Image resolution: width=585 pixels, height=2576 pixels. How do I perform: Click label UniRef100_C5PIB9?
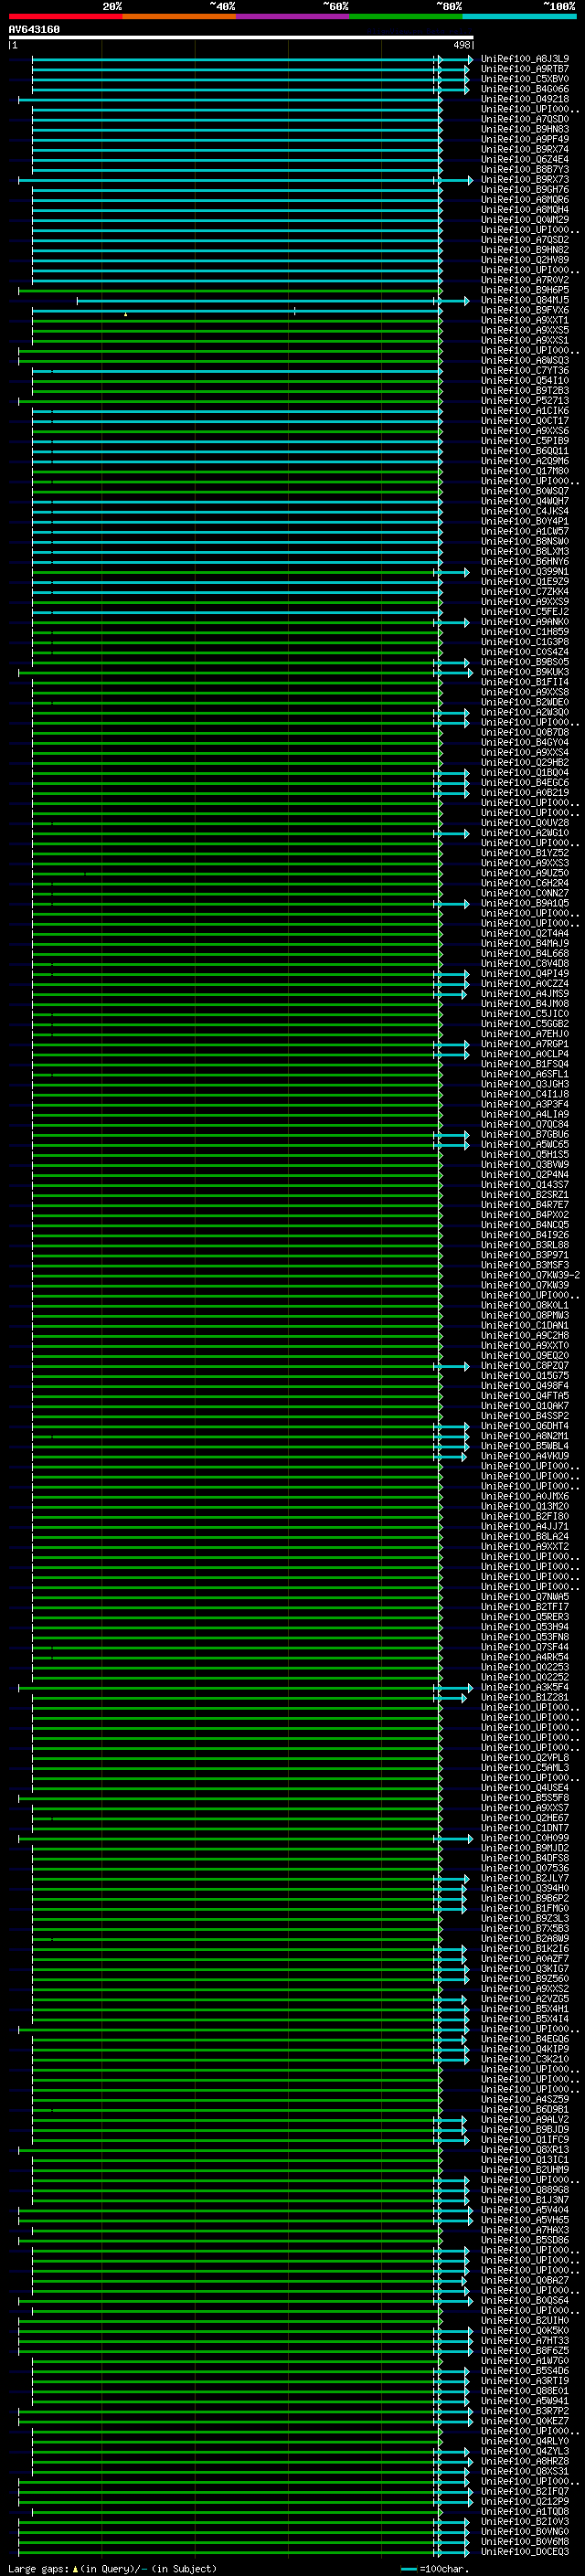point(525,441)
